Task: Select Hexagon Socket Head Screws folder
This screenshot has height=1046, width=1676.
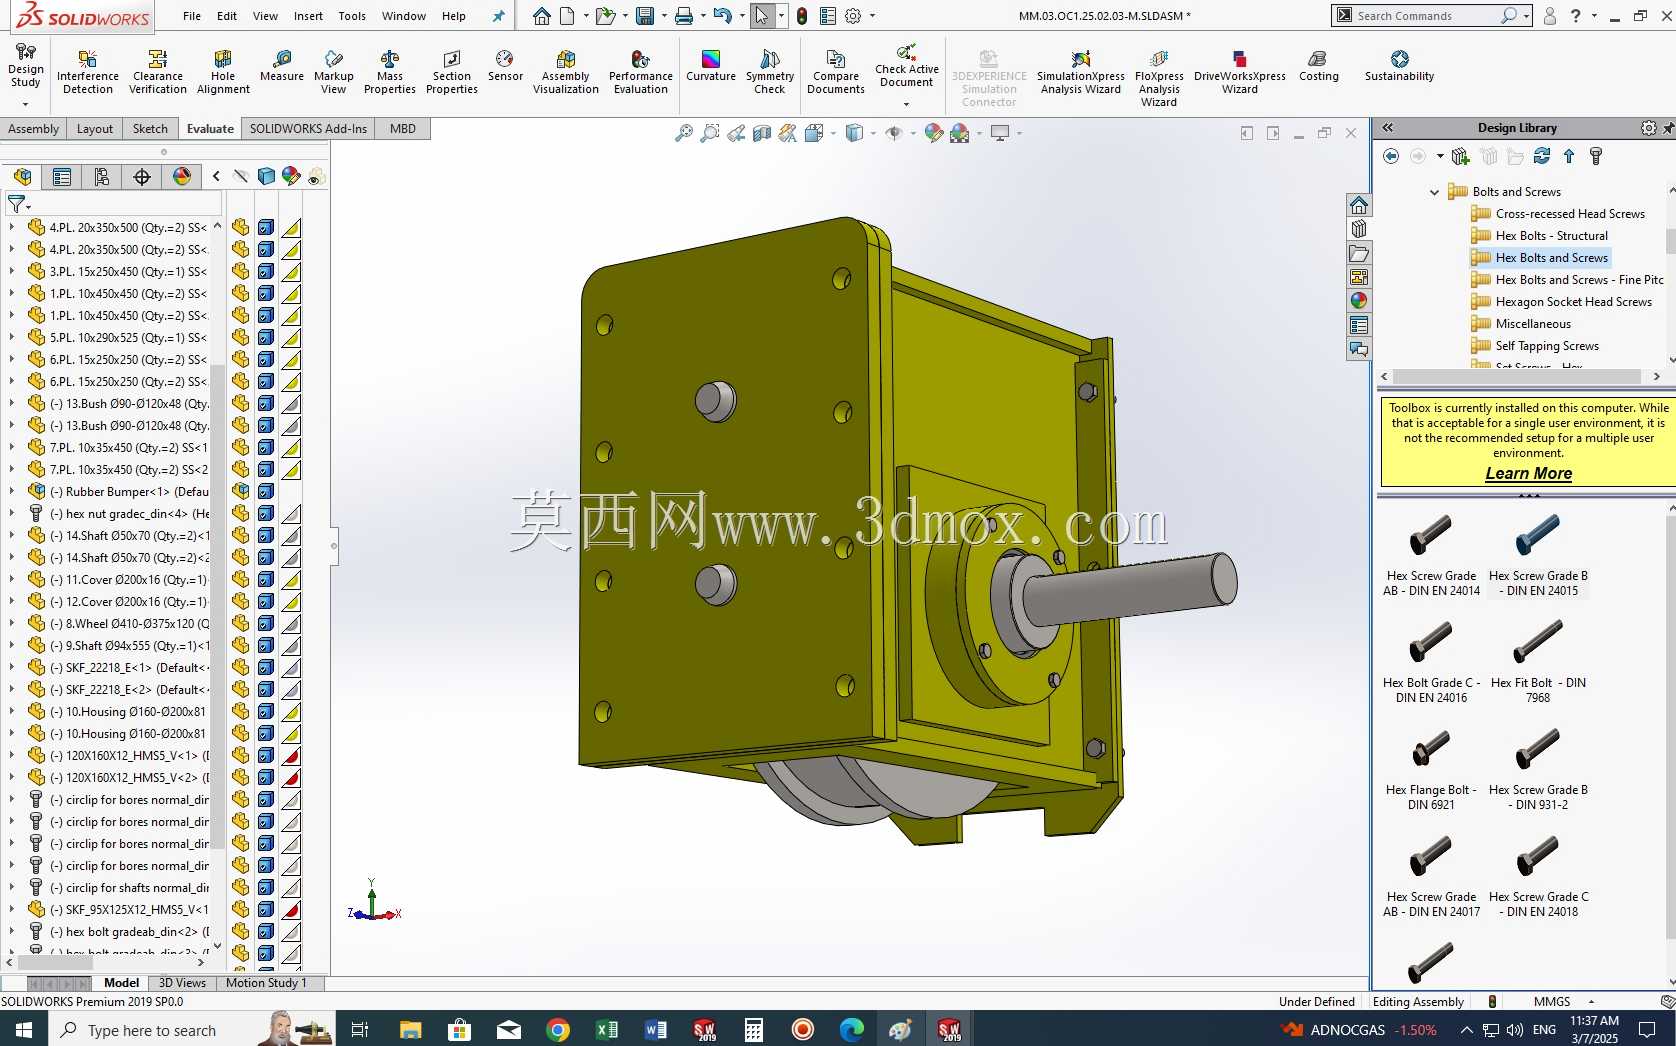Action: pos(1562,302)
